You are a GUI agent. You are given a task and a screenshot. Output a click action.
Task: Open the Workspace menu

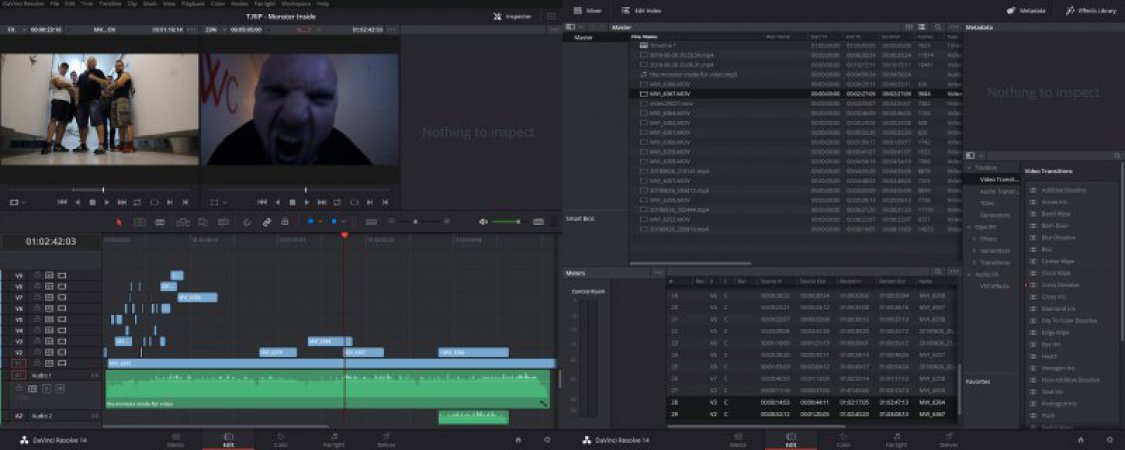pos(296,4)
